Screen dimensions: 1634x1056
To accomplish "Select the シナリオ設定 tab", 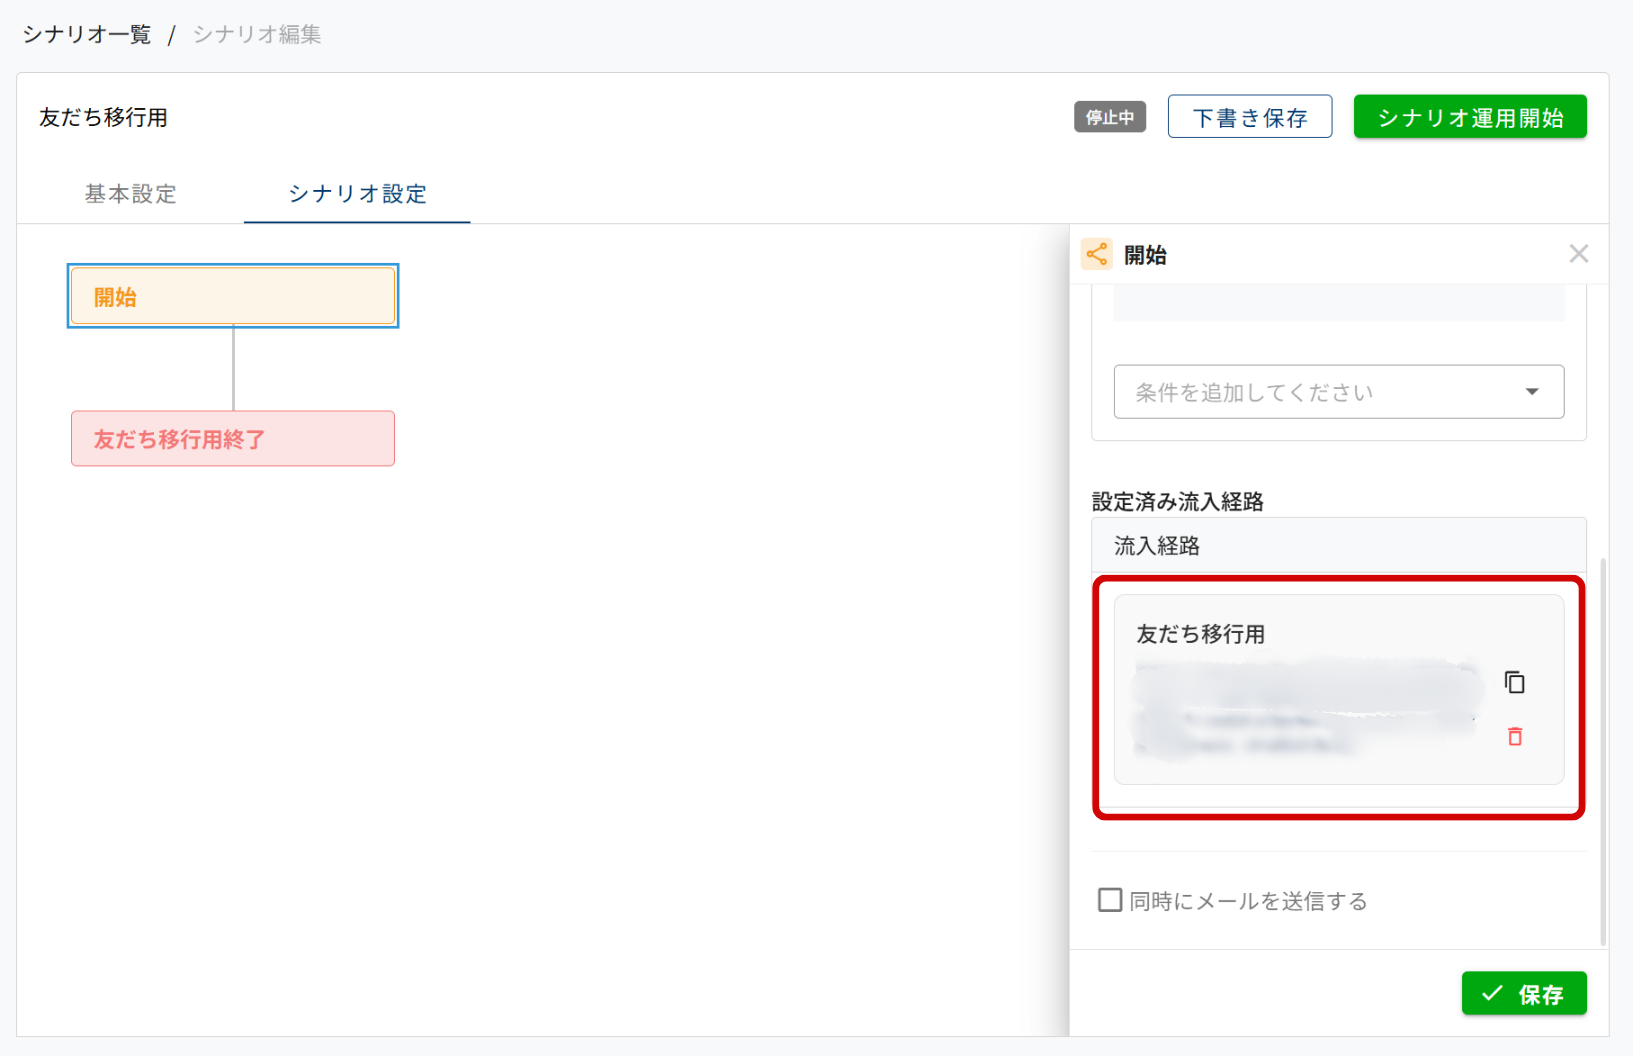I will (x=357, y=194).
